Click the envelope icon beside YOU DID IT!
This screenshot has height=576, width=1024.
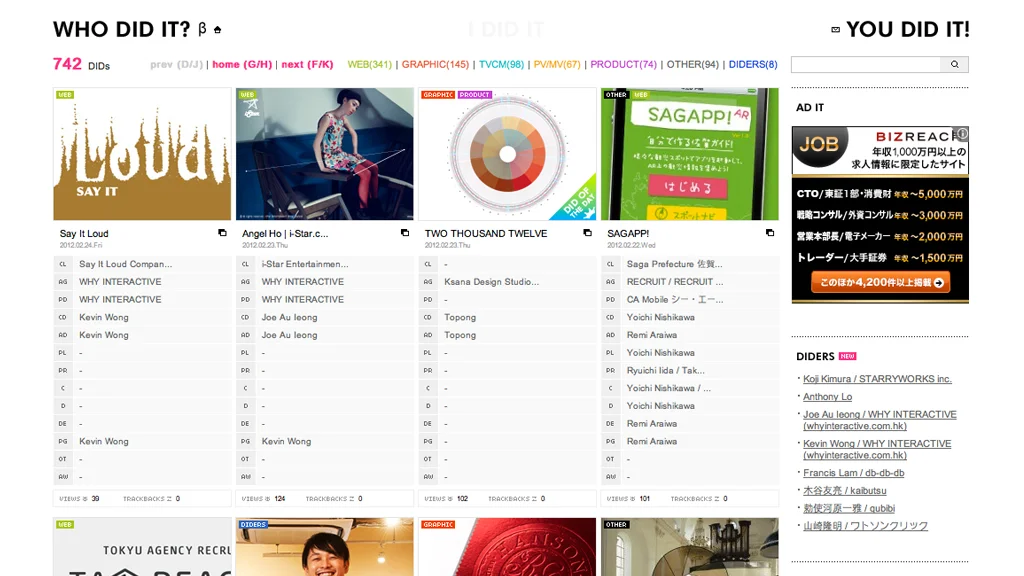835,29
